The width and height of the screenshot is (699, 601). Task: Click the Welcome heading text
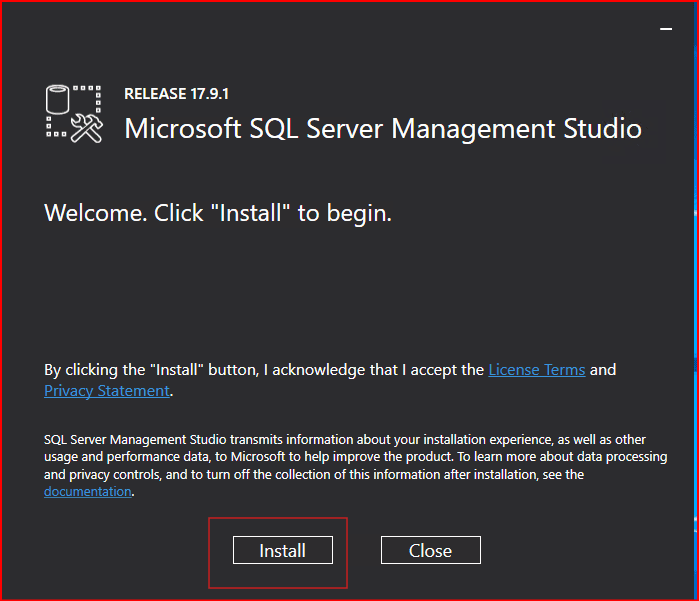pyautogui.click(x=217, y=214)
